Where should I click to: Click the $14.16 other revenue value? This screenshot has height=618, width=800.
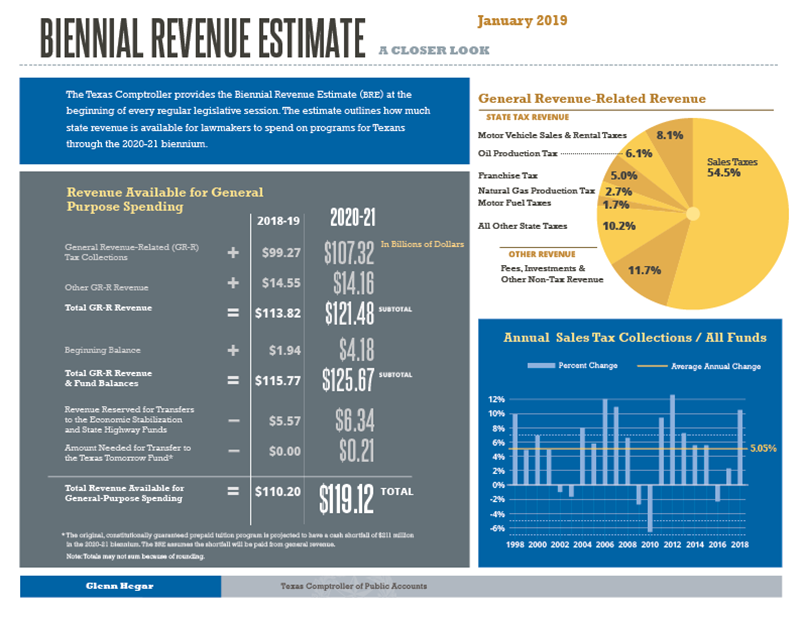[354, 283]
